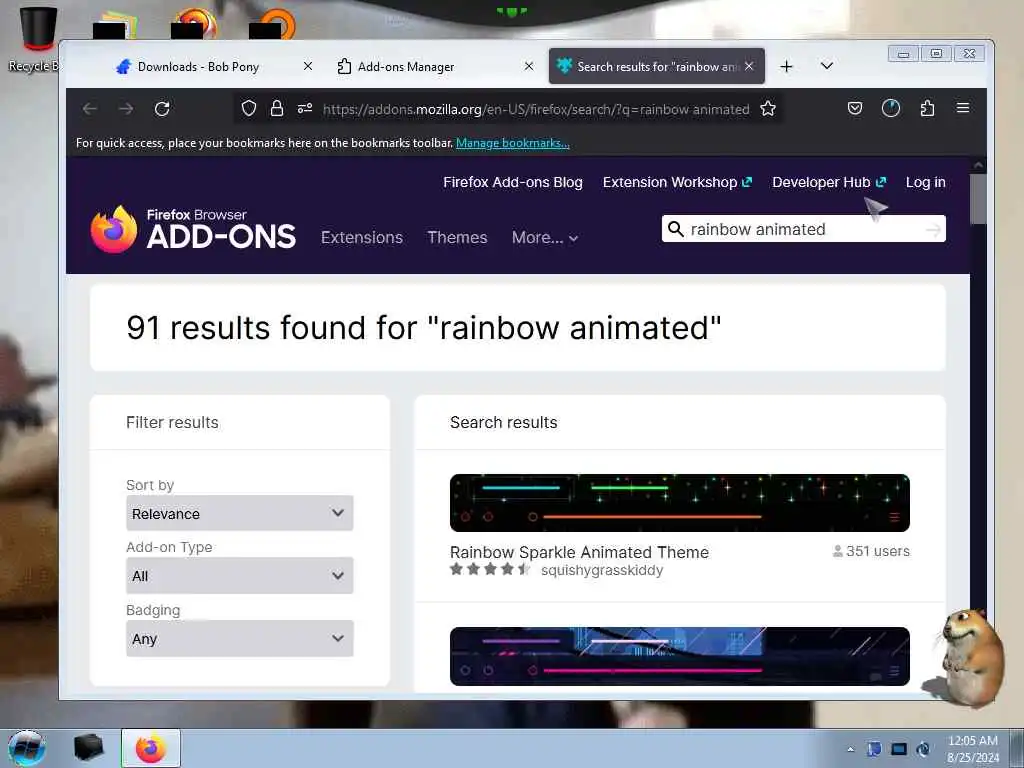Open tracking protection shield icon
Screen dimensions: 1024x768
(x=249, y=108)
